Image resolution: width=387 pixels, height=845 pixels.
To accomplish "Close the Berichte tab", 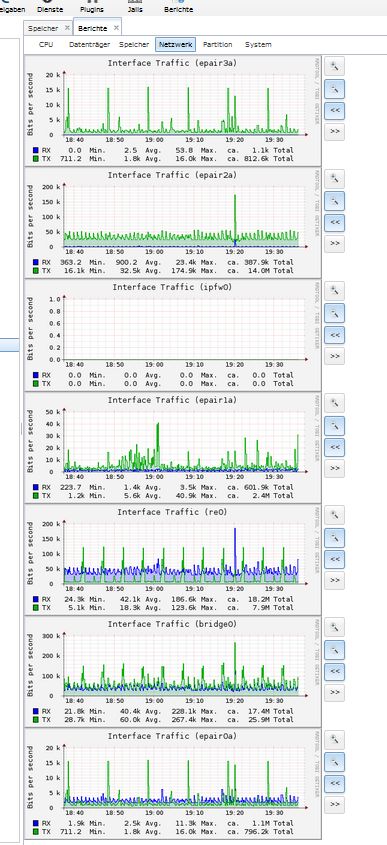I will click(x=116, y=27).
